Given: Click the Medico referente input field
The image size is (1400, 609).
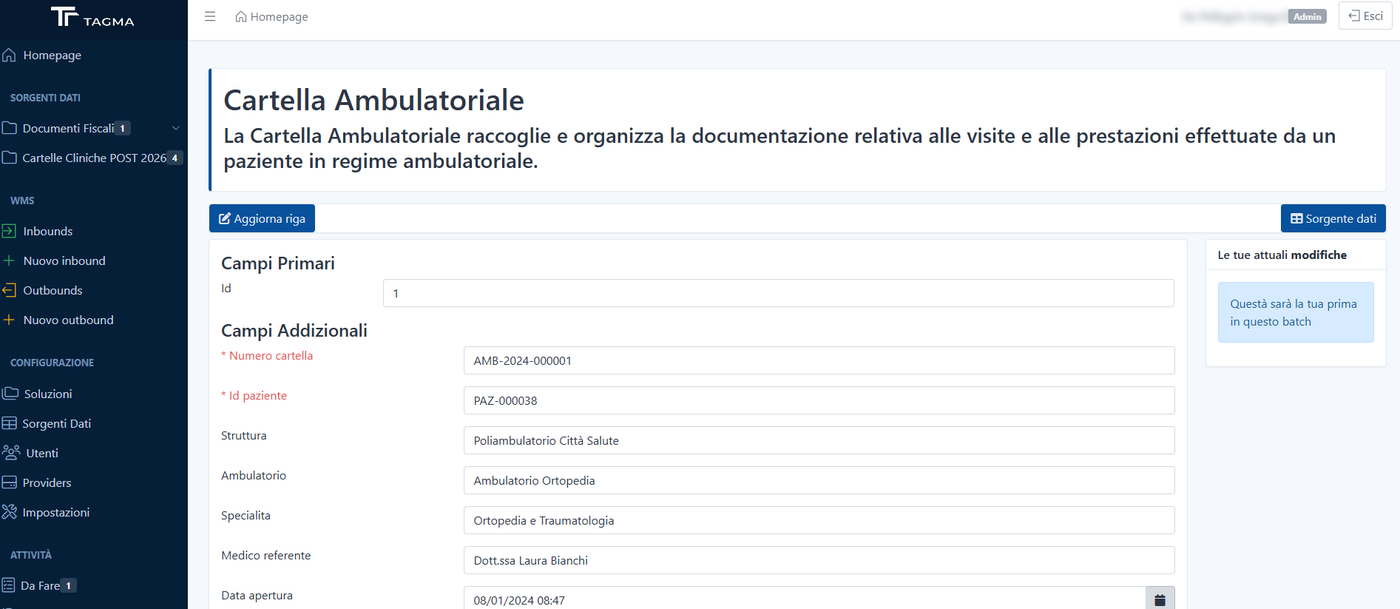Looking at the screenshot, I should tap(819, 561).
